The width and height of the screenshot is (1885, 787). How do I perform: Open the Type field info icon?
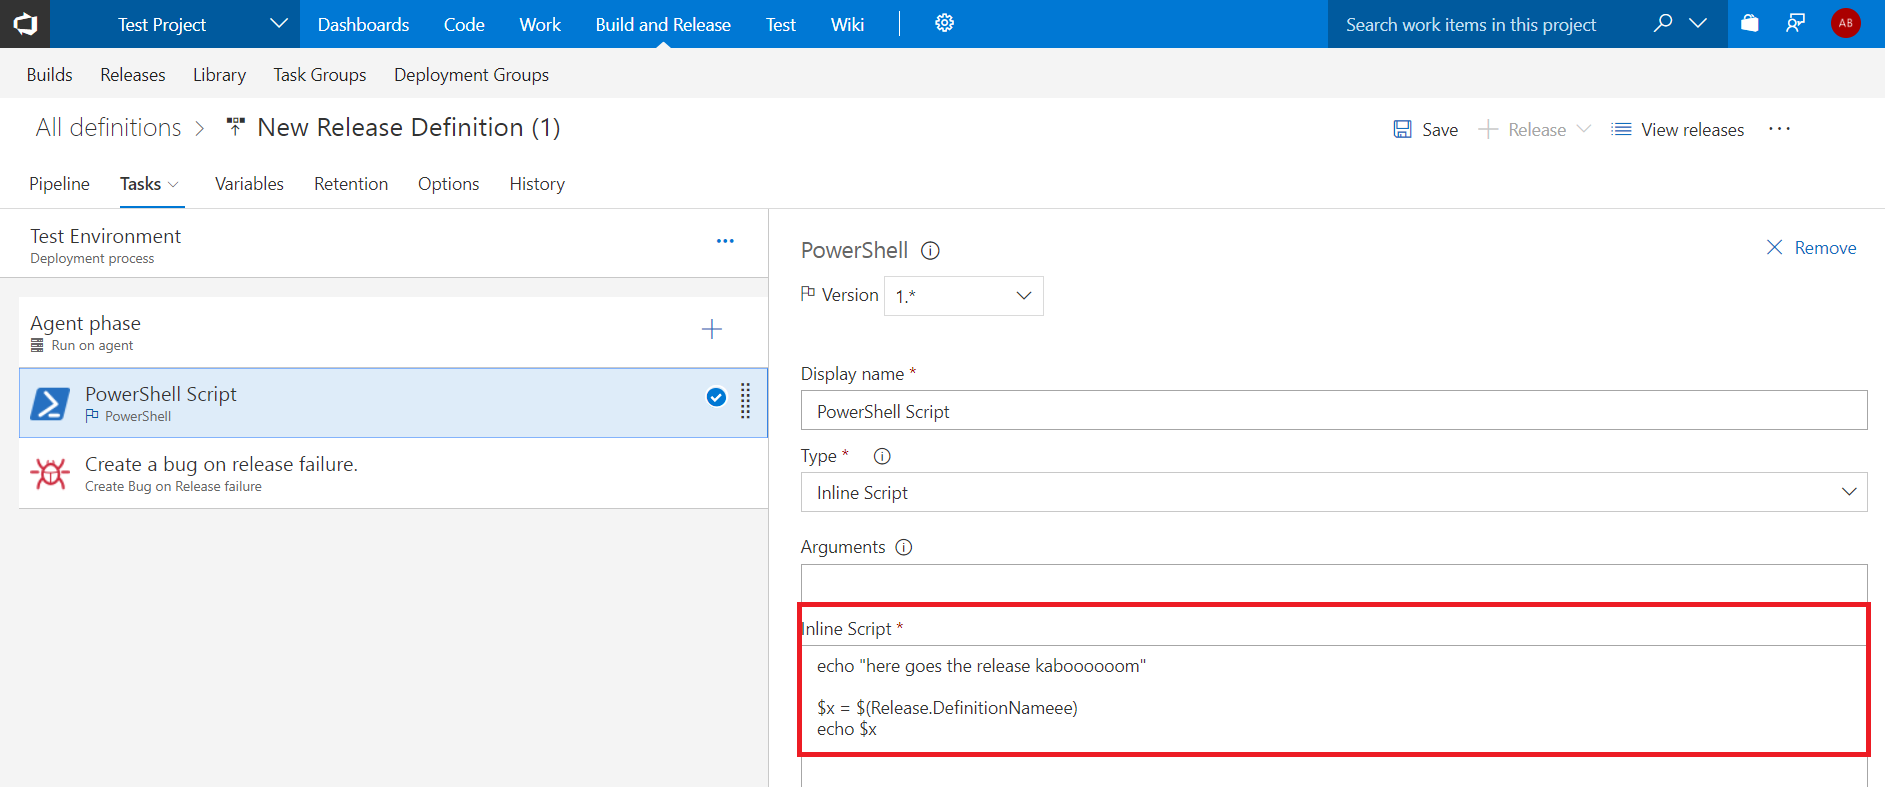click(882, 456)
